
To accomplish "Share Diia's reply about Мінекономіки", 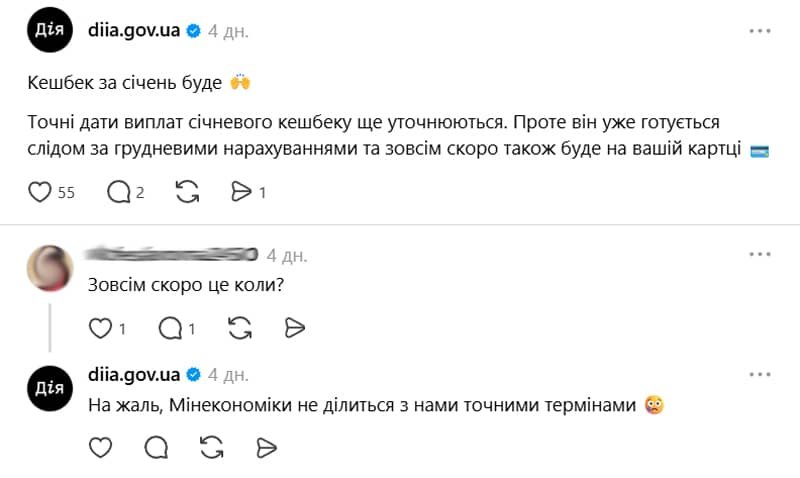I will click(265, 447).
